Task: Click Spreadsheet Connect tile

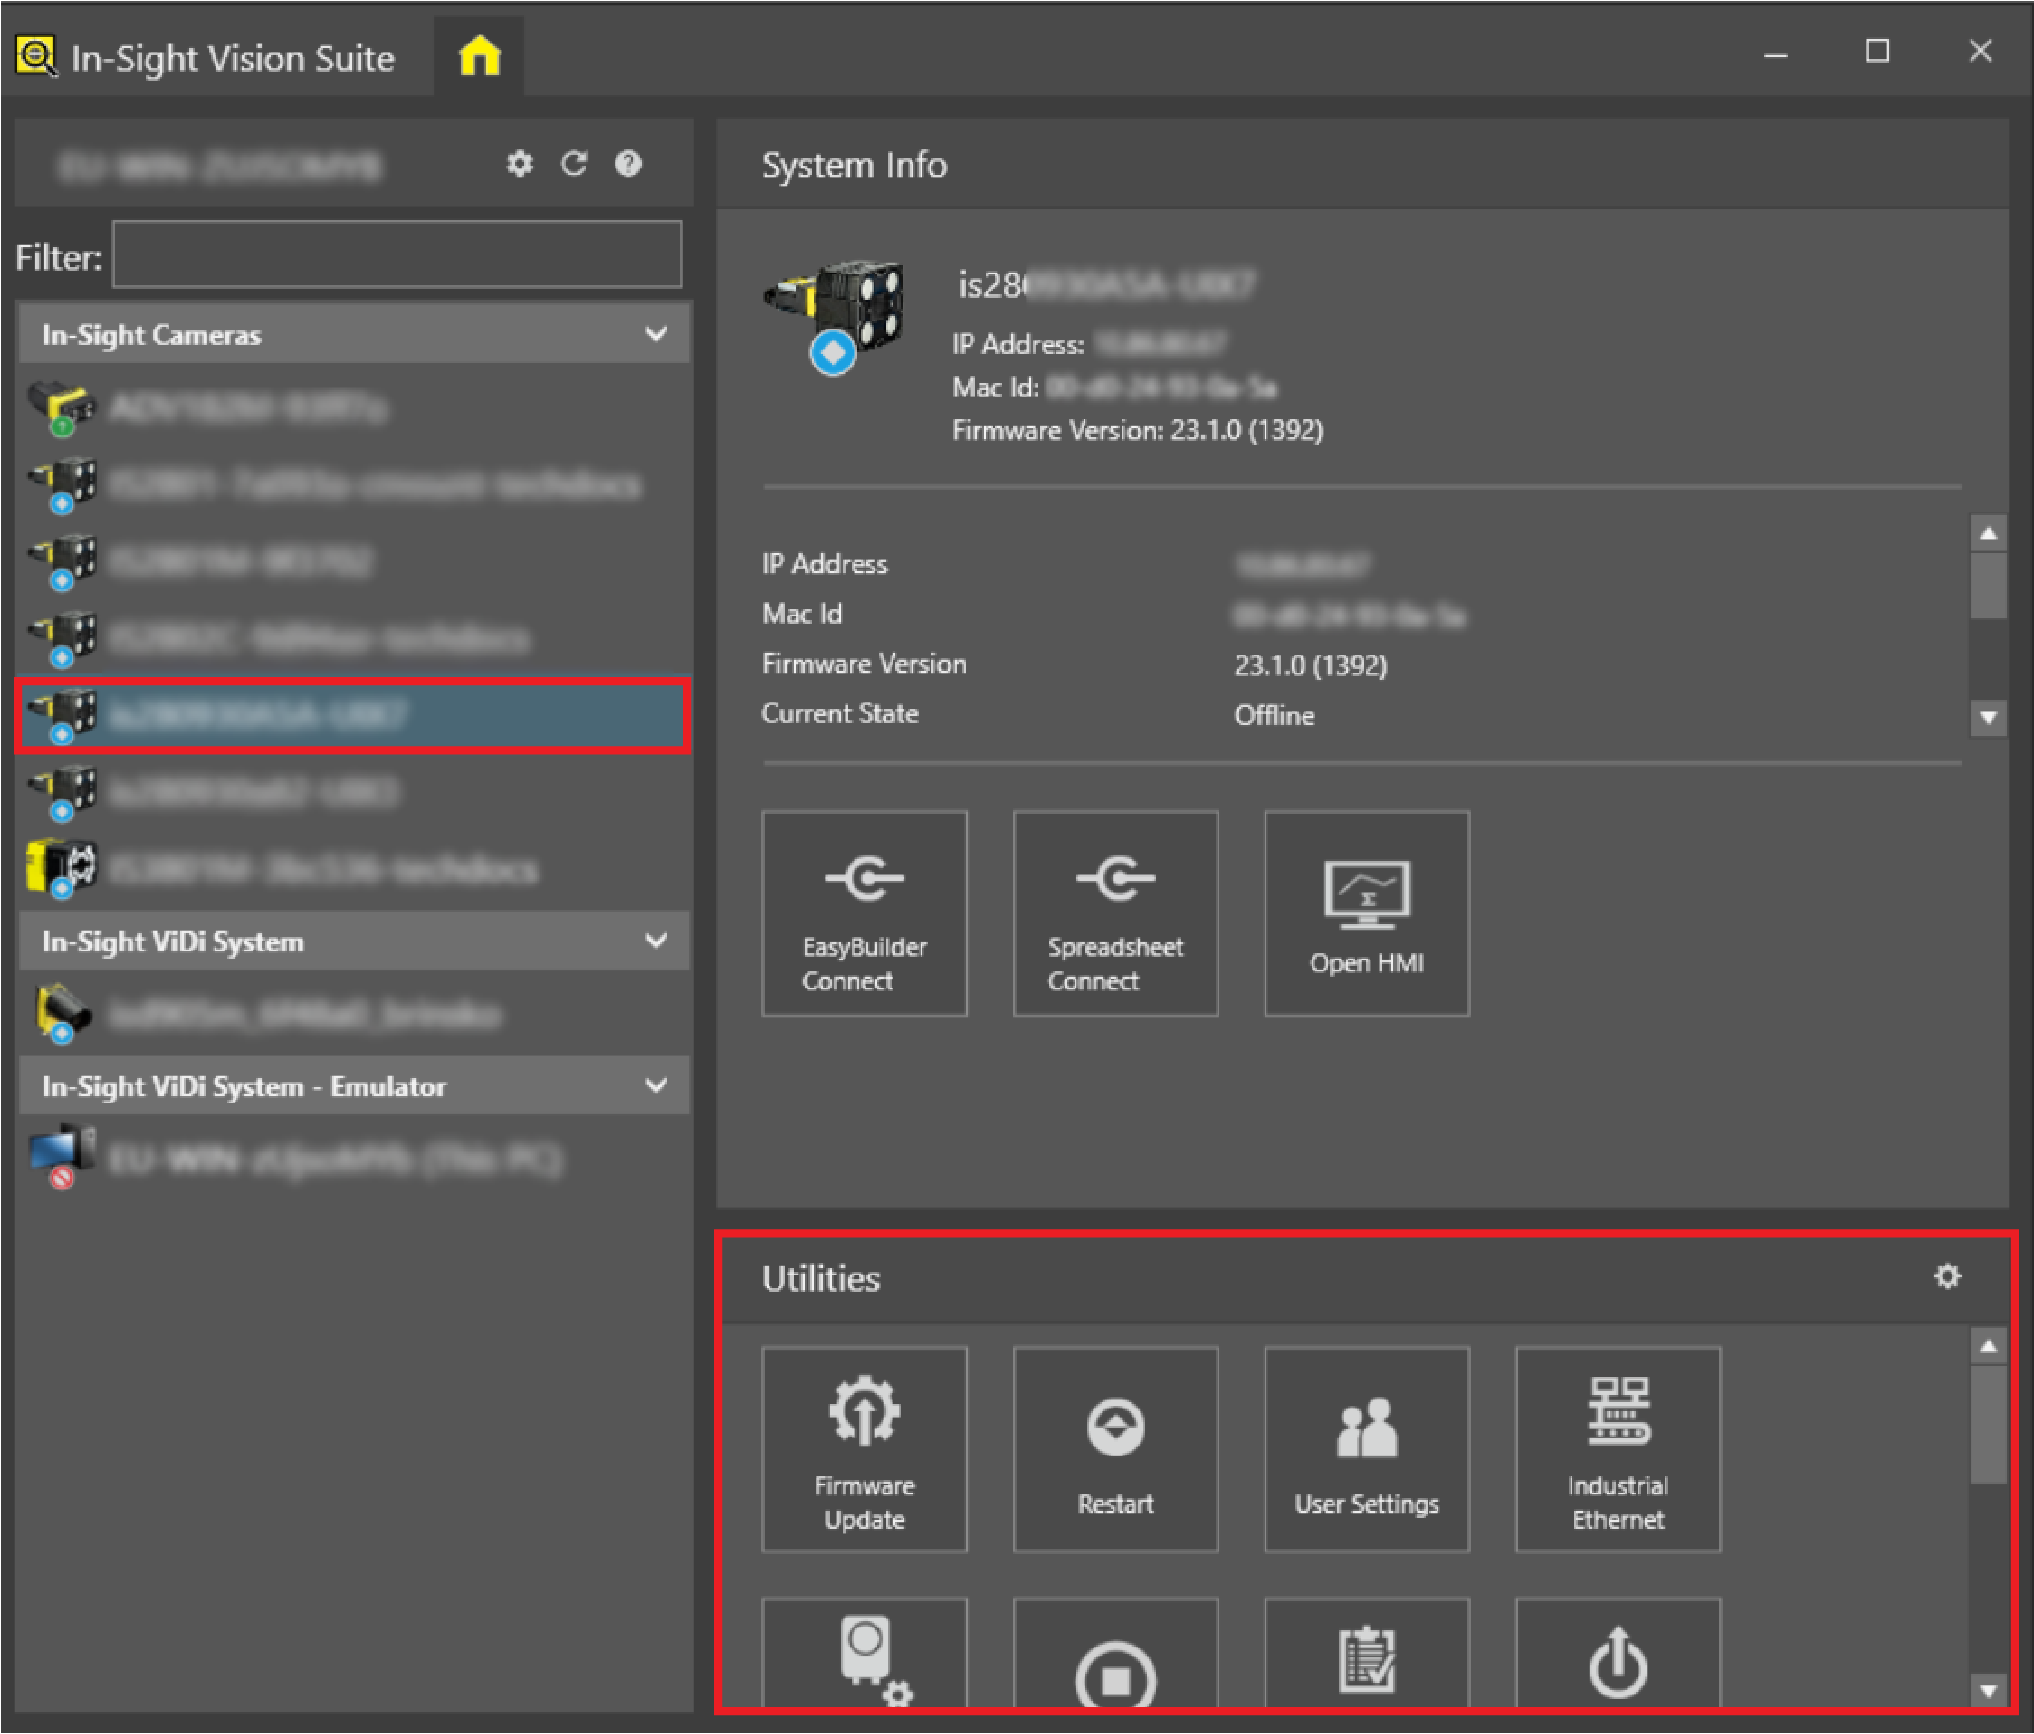Action: coord(1115,913)
